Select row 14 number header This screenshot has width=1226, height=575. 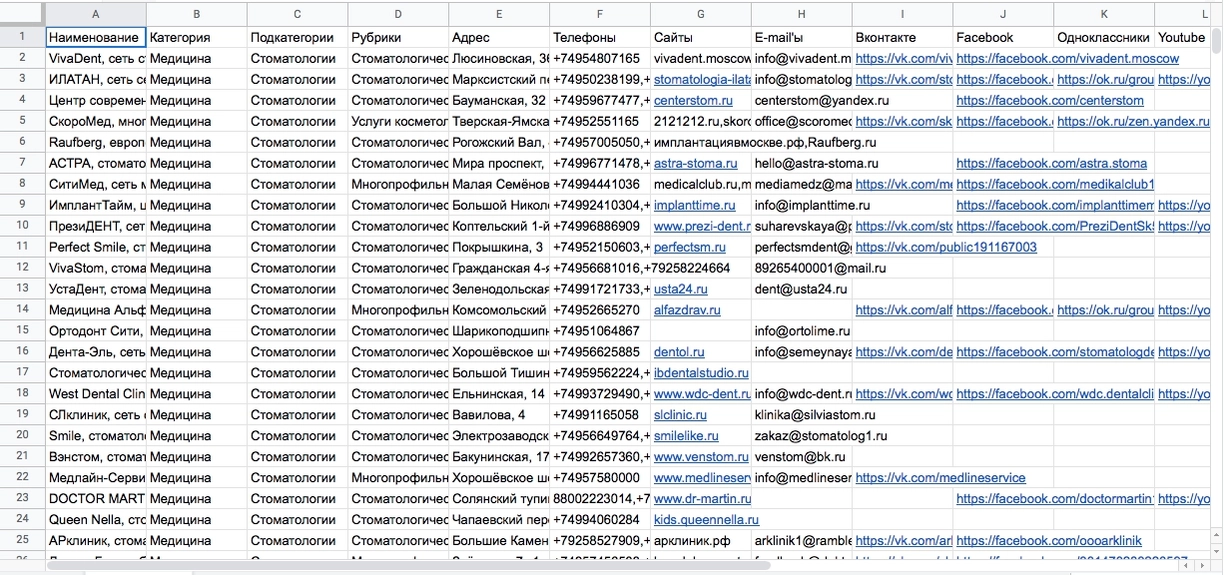[x=22, y=310]
